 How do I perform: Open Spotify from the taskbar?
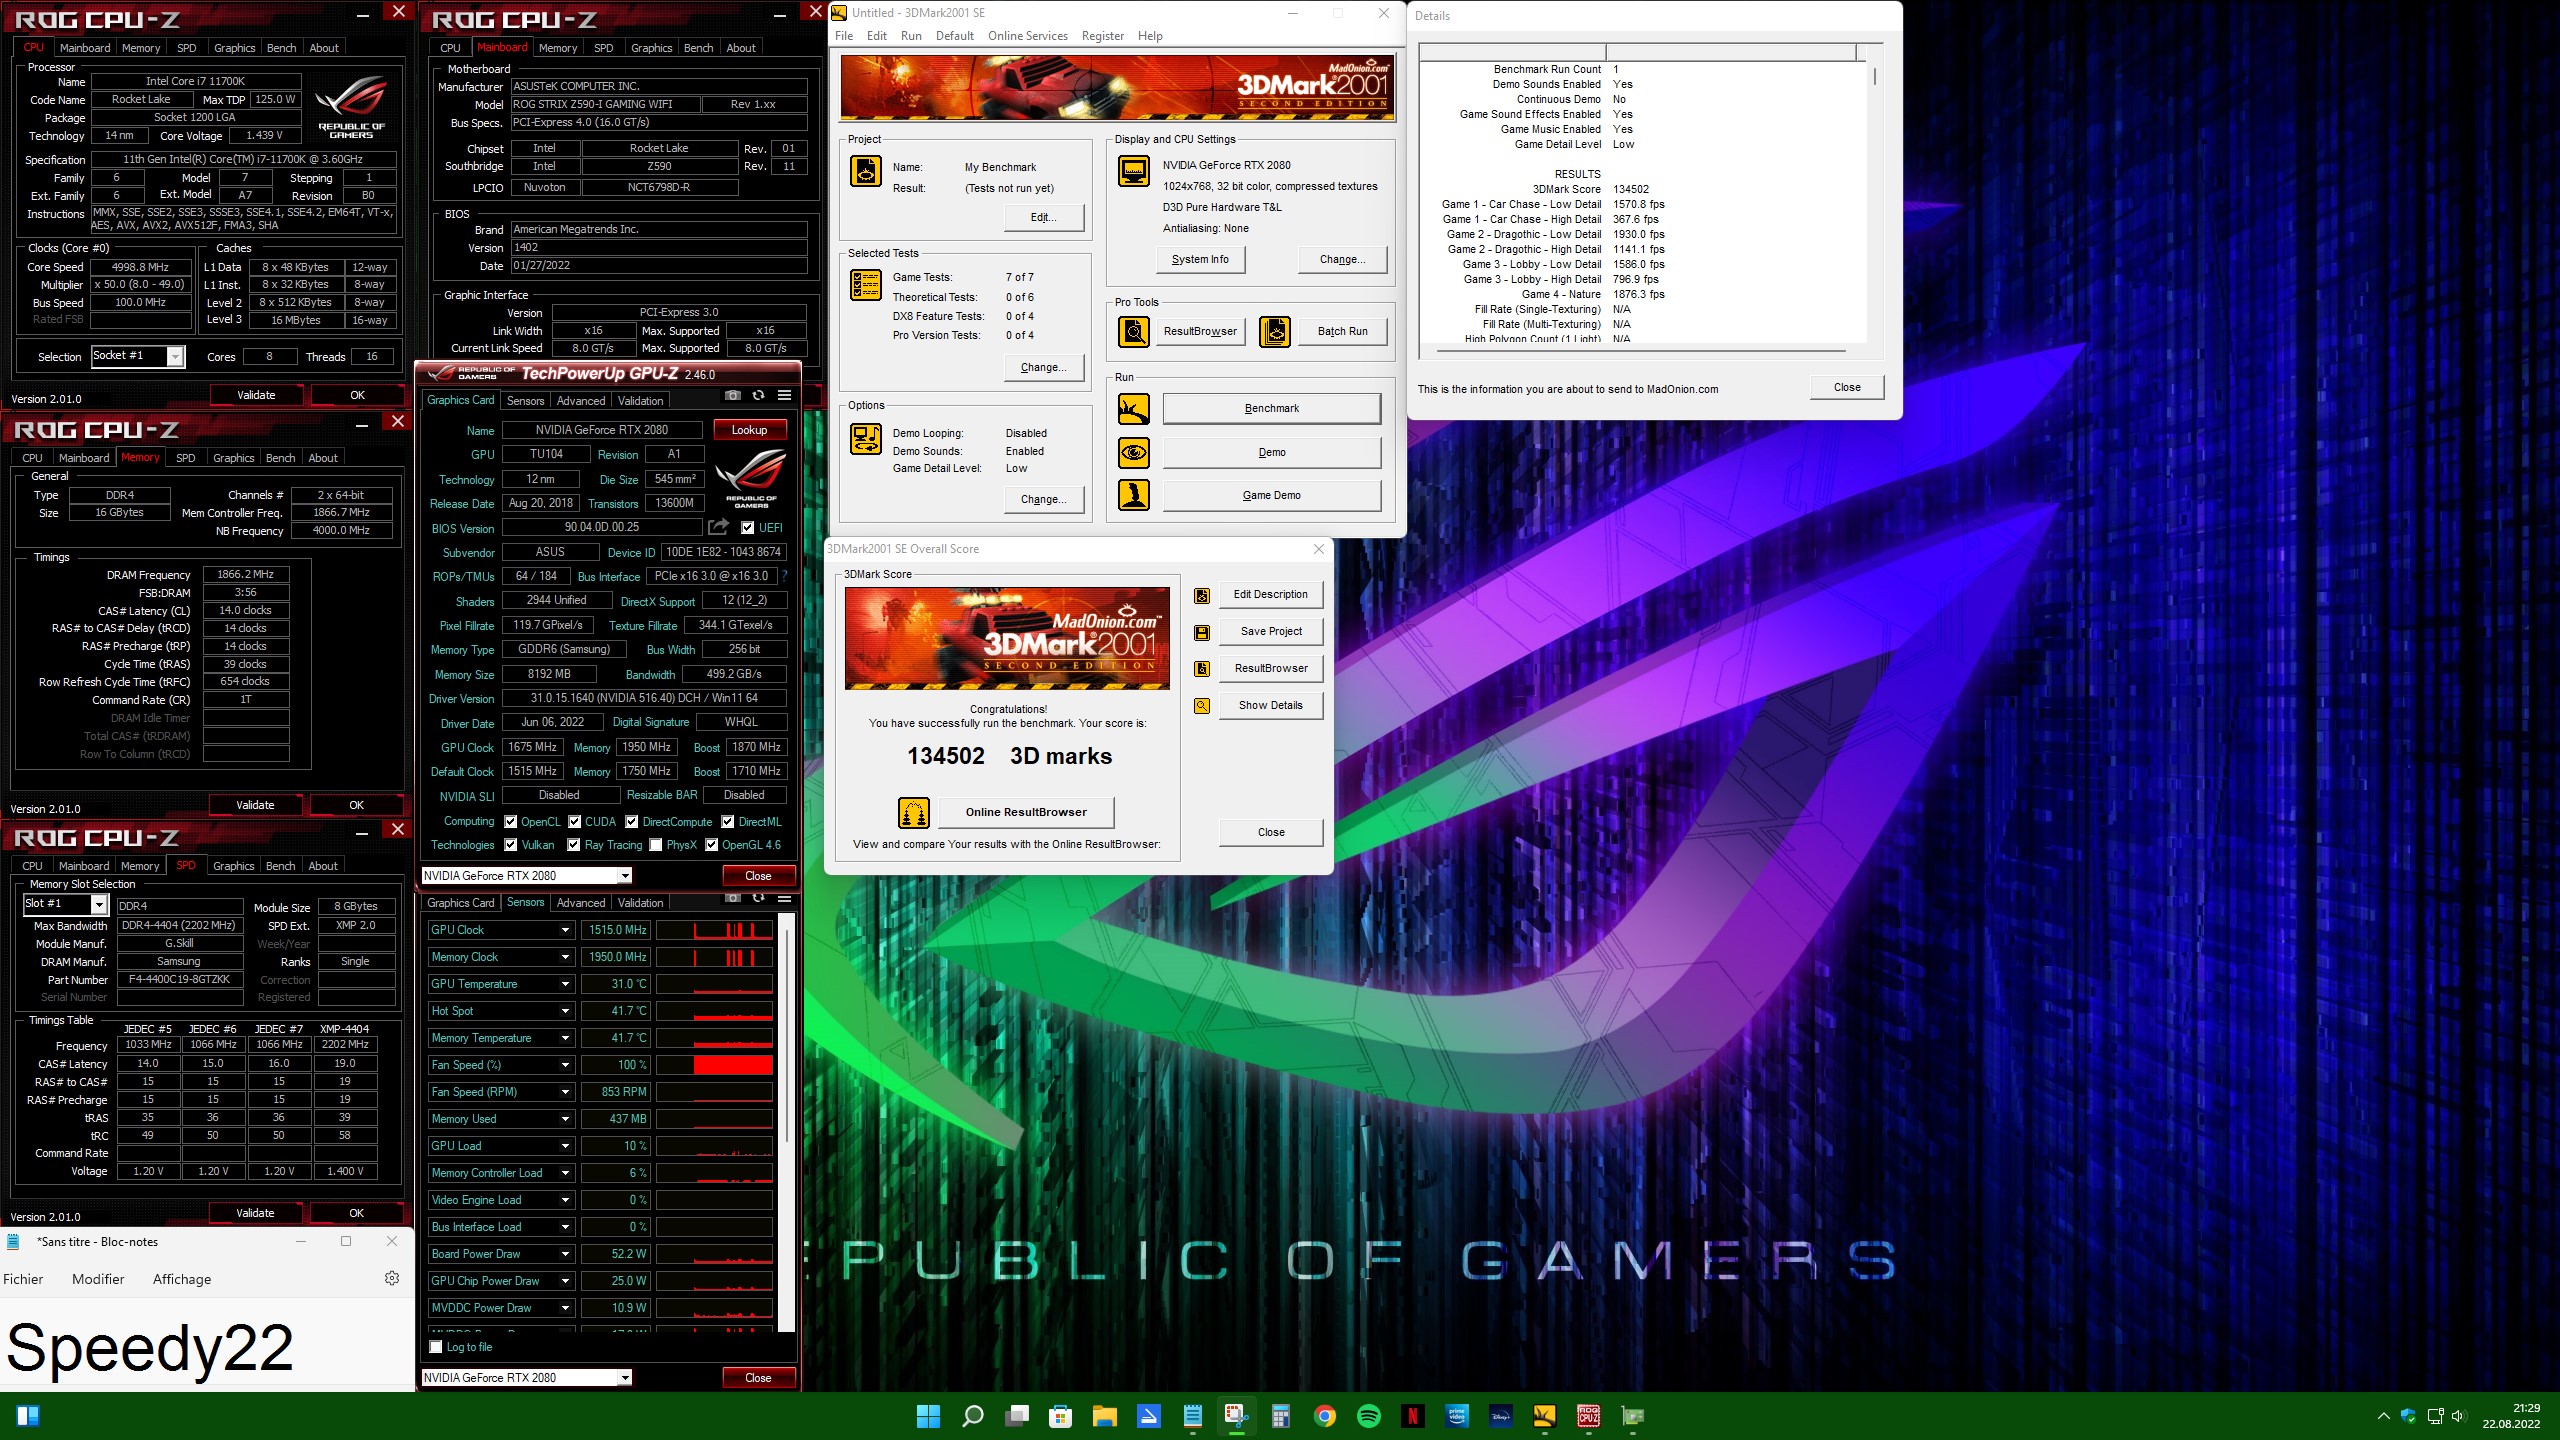coord(1368,1415)
